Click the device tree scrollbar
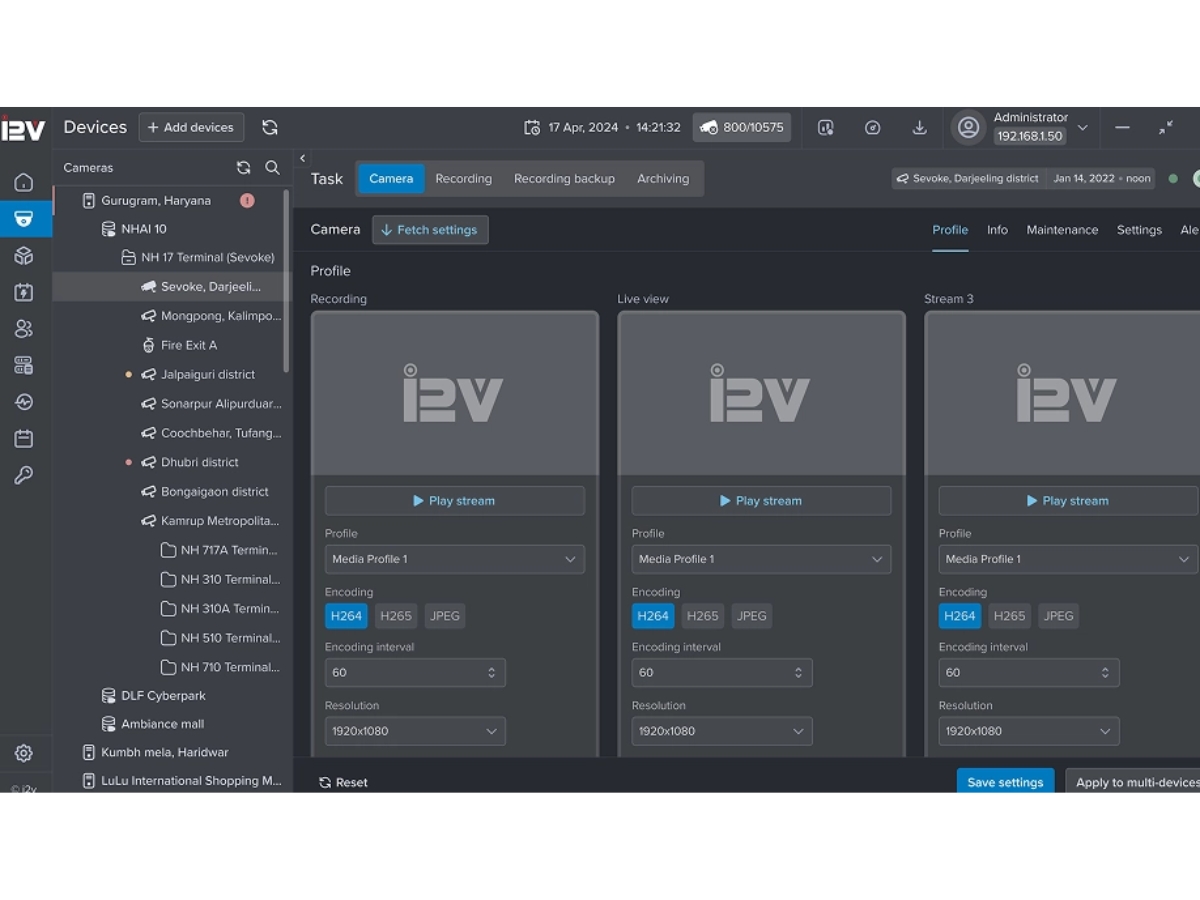 point(287,280)
